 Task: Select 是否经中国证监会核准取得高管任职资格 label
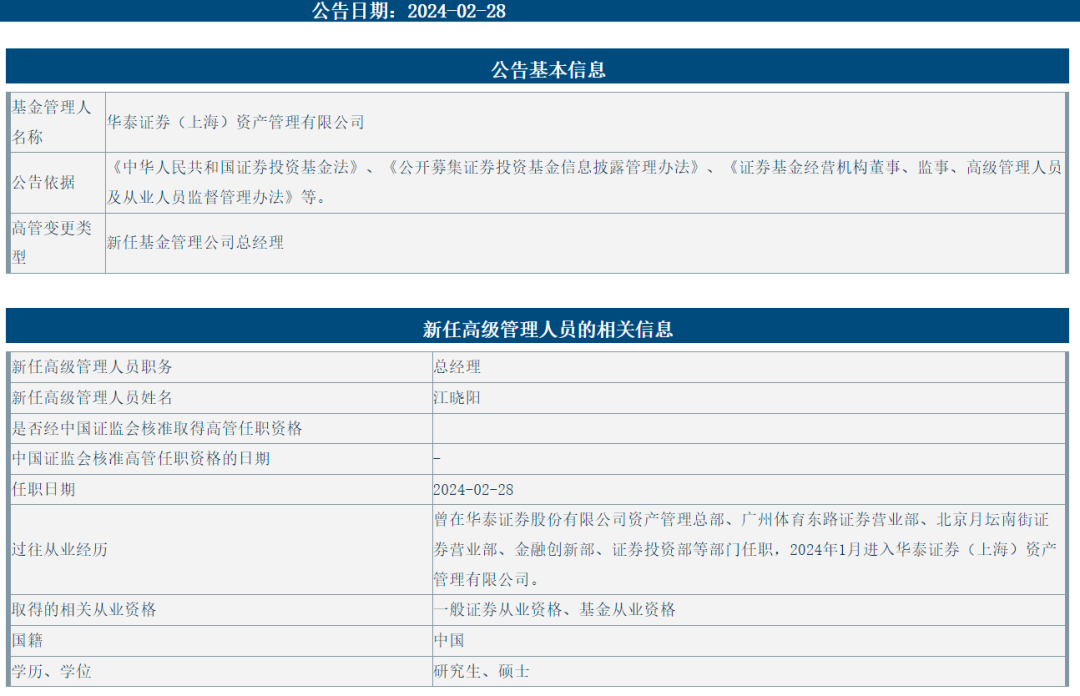pos(157,429)
